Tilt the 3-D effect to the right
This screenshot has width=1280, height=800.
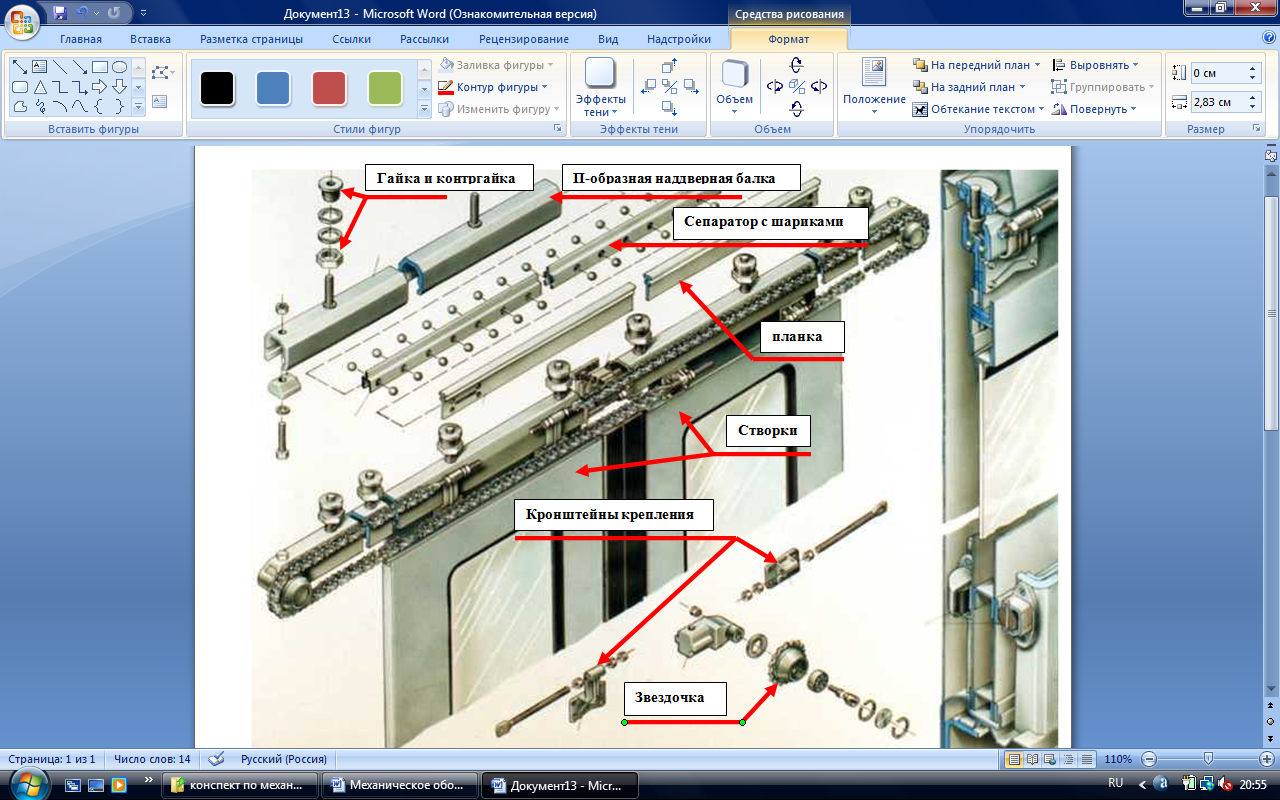point(819,87)
